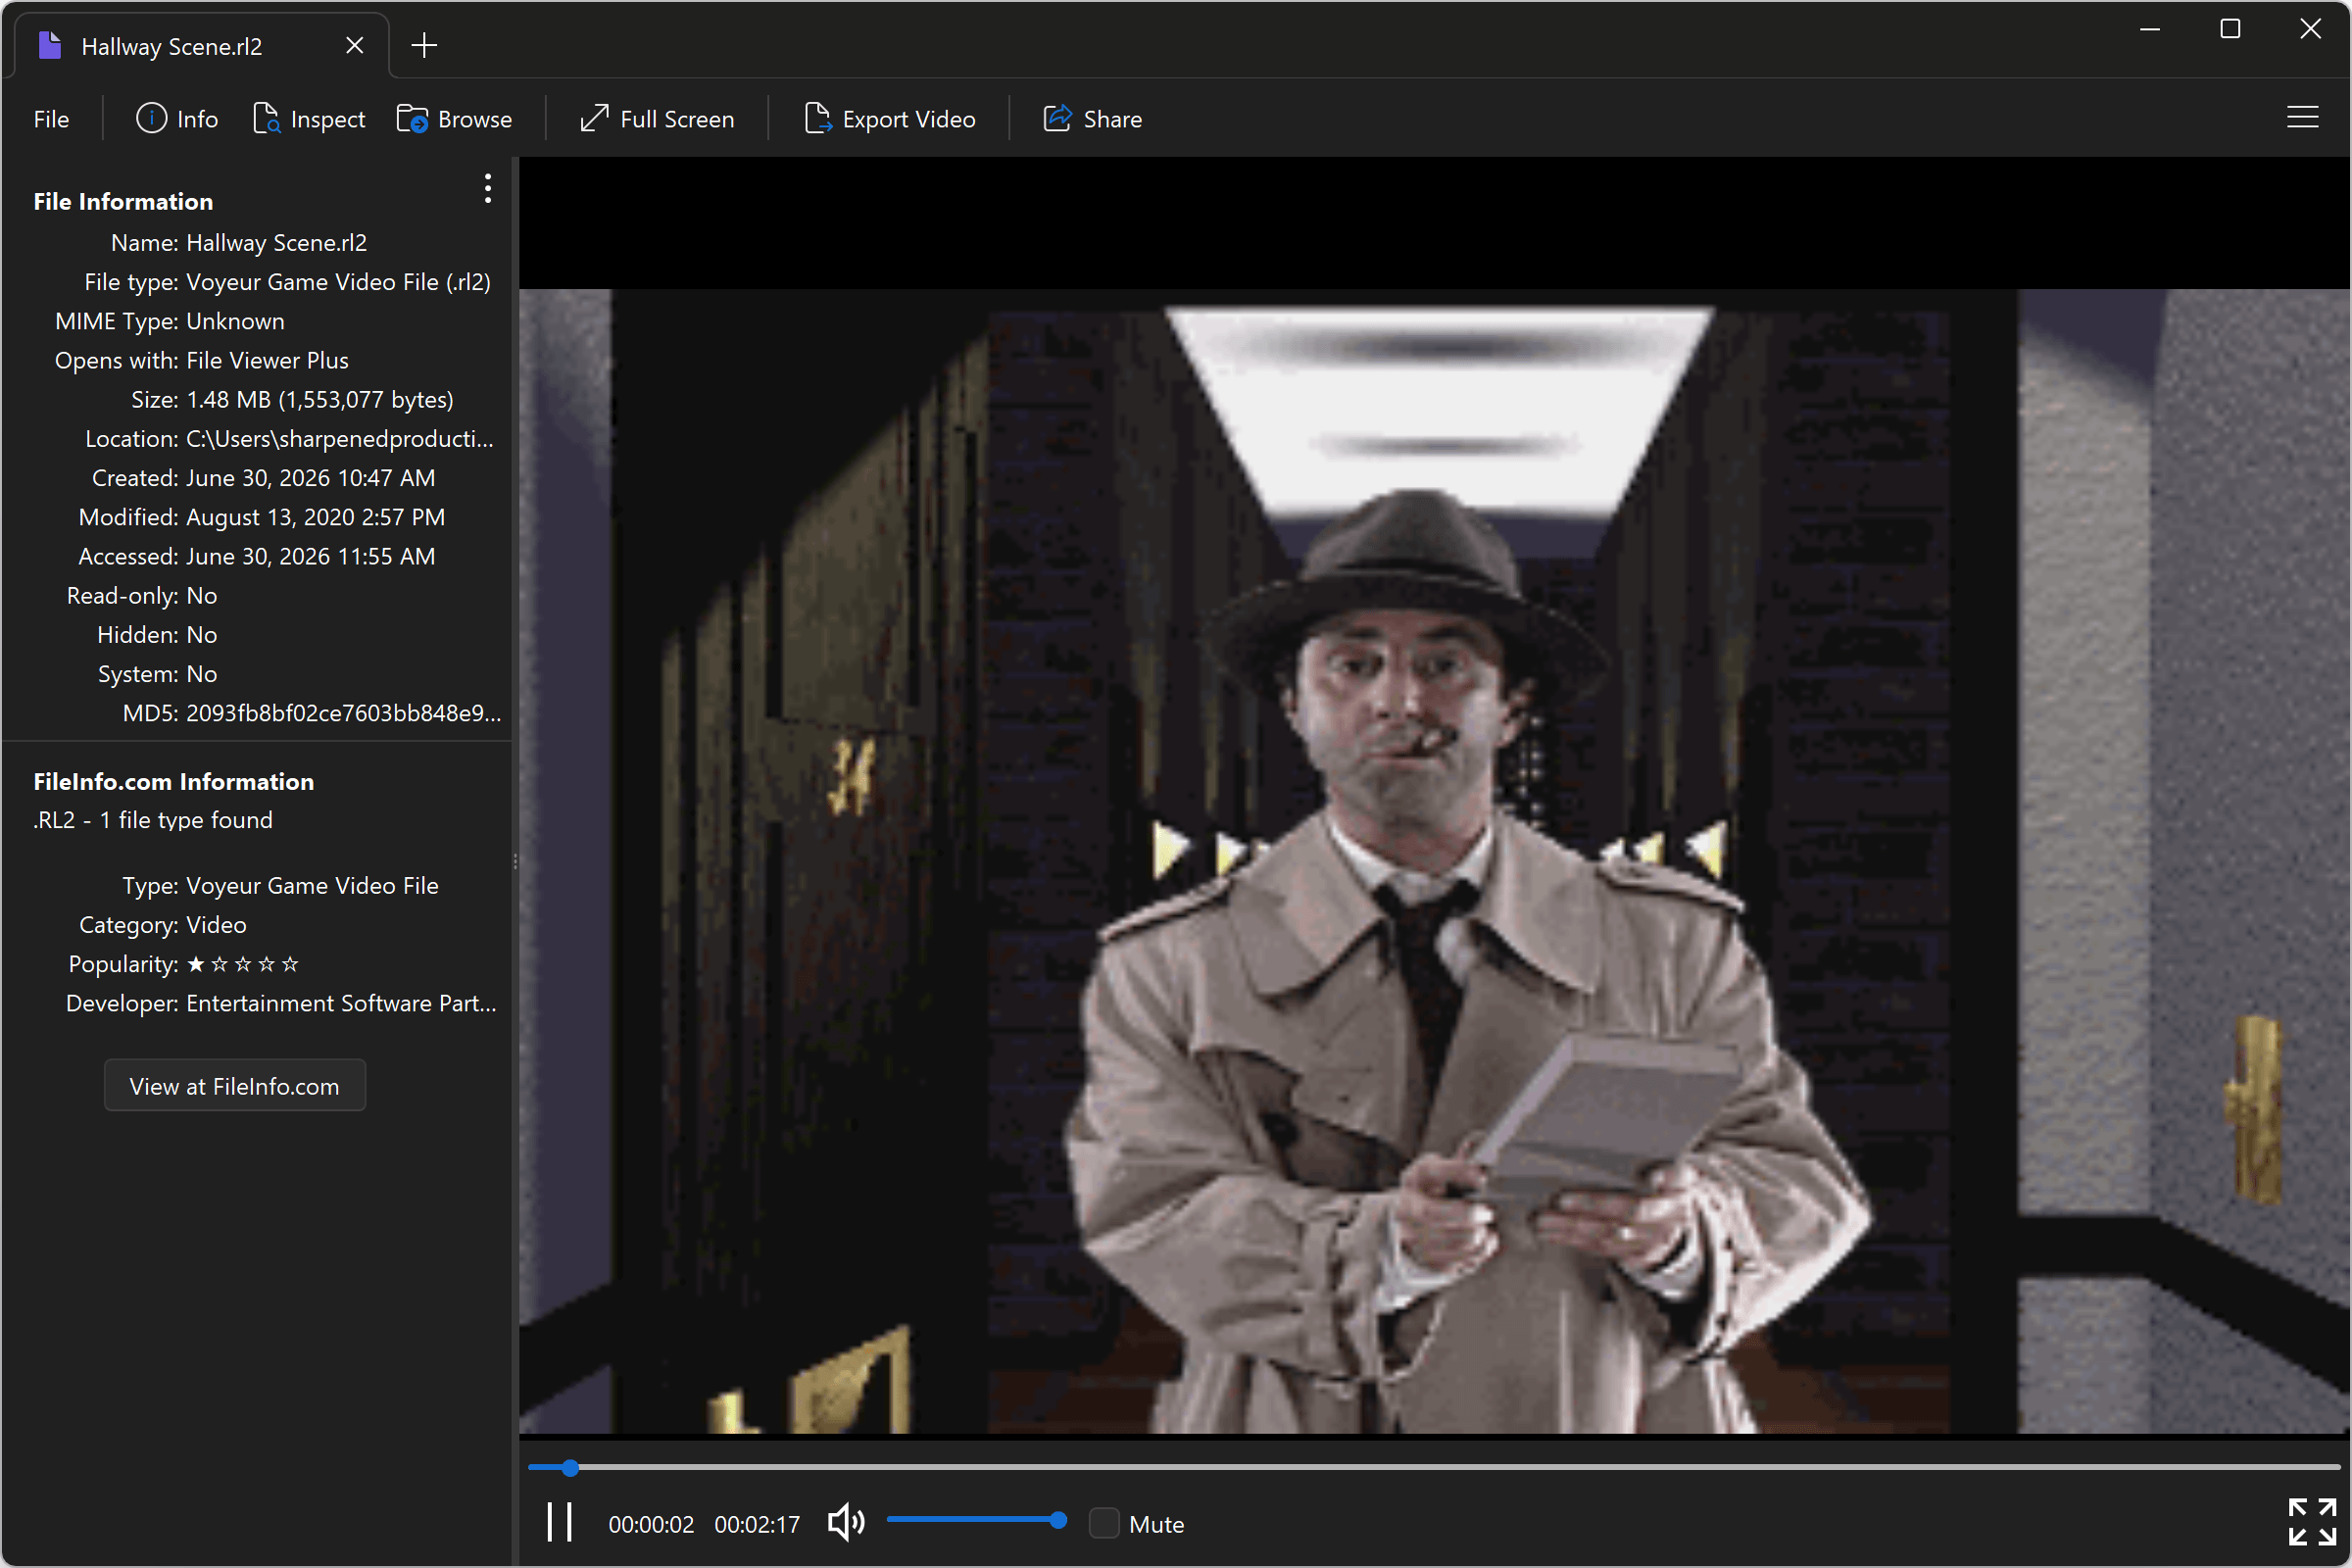Open Browse file browser
The width and height of the screenshot is (2352, 1568).
pos(454,119)
